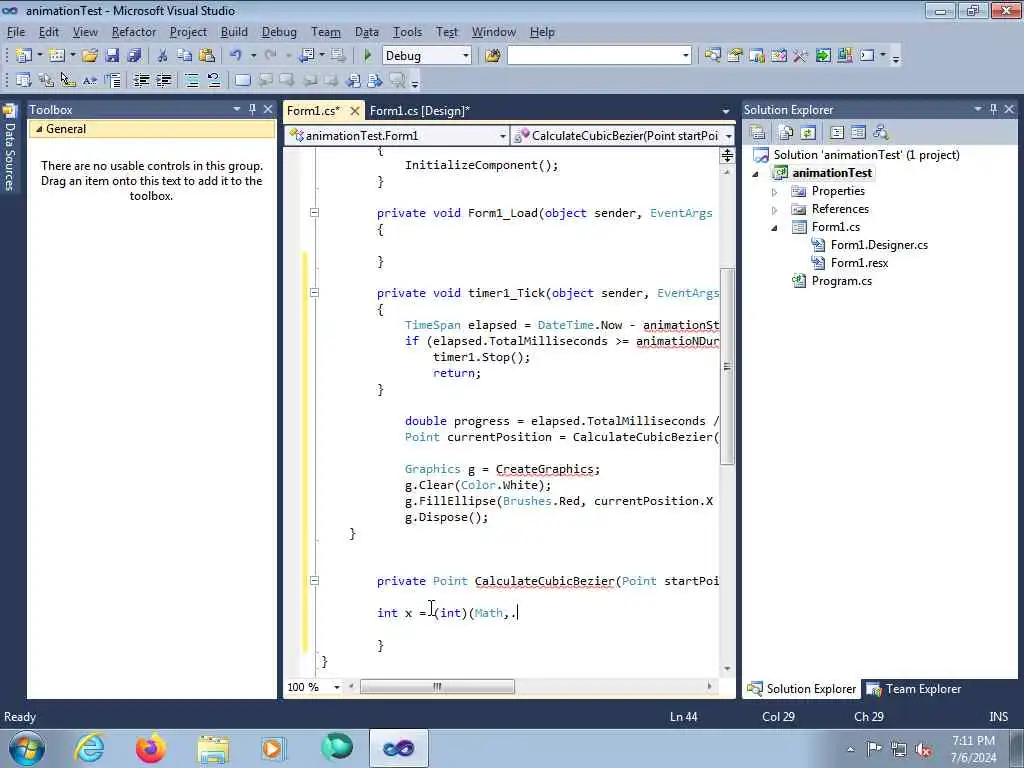
Task: Click the Properties icon in Solution Explorer toolbar
Action: coord(758,133)
